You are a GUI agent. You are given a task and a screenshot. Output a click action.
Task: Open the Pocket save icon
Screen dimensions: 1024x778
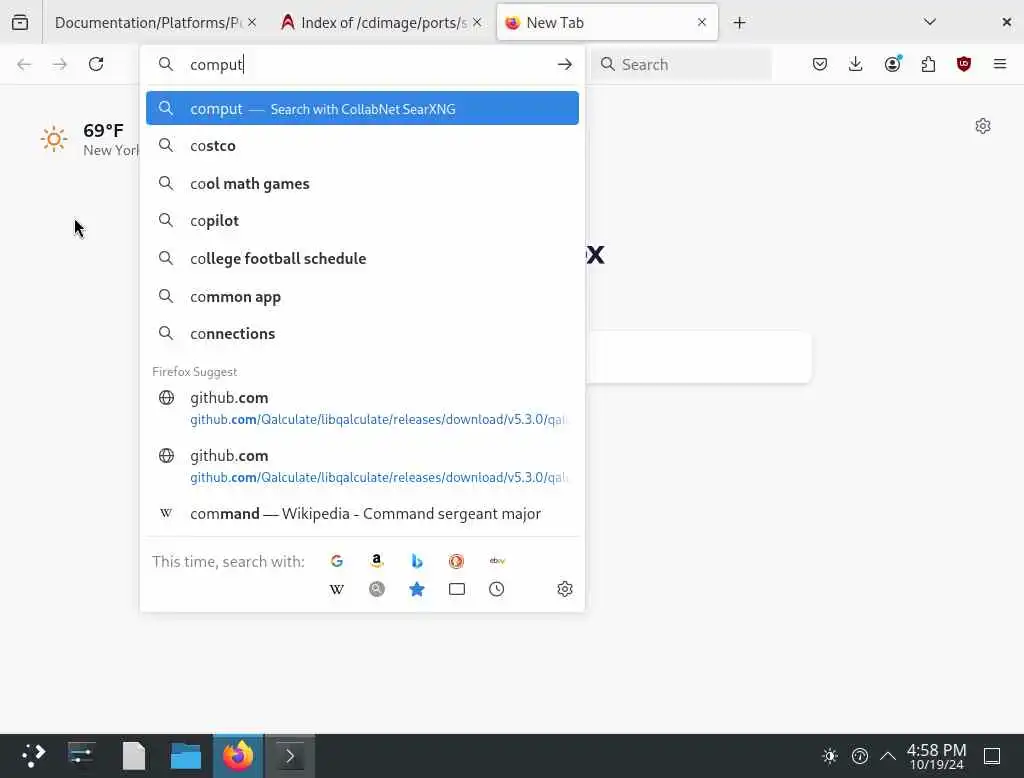[820, 64]
